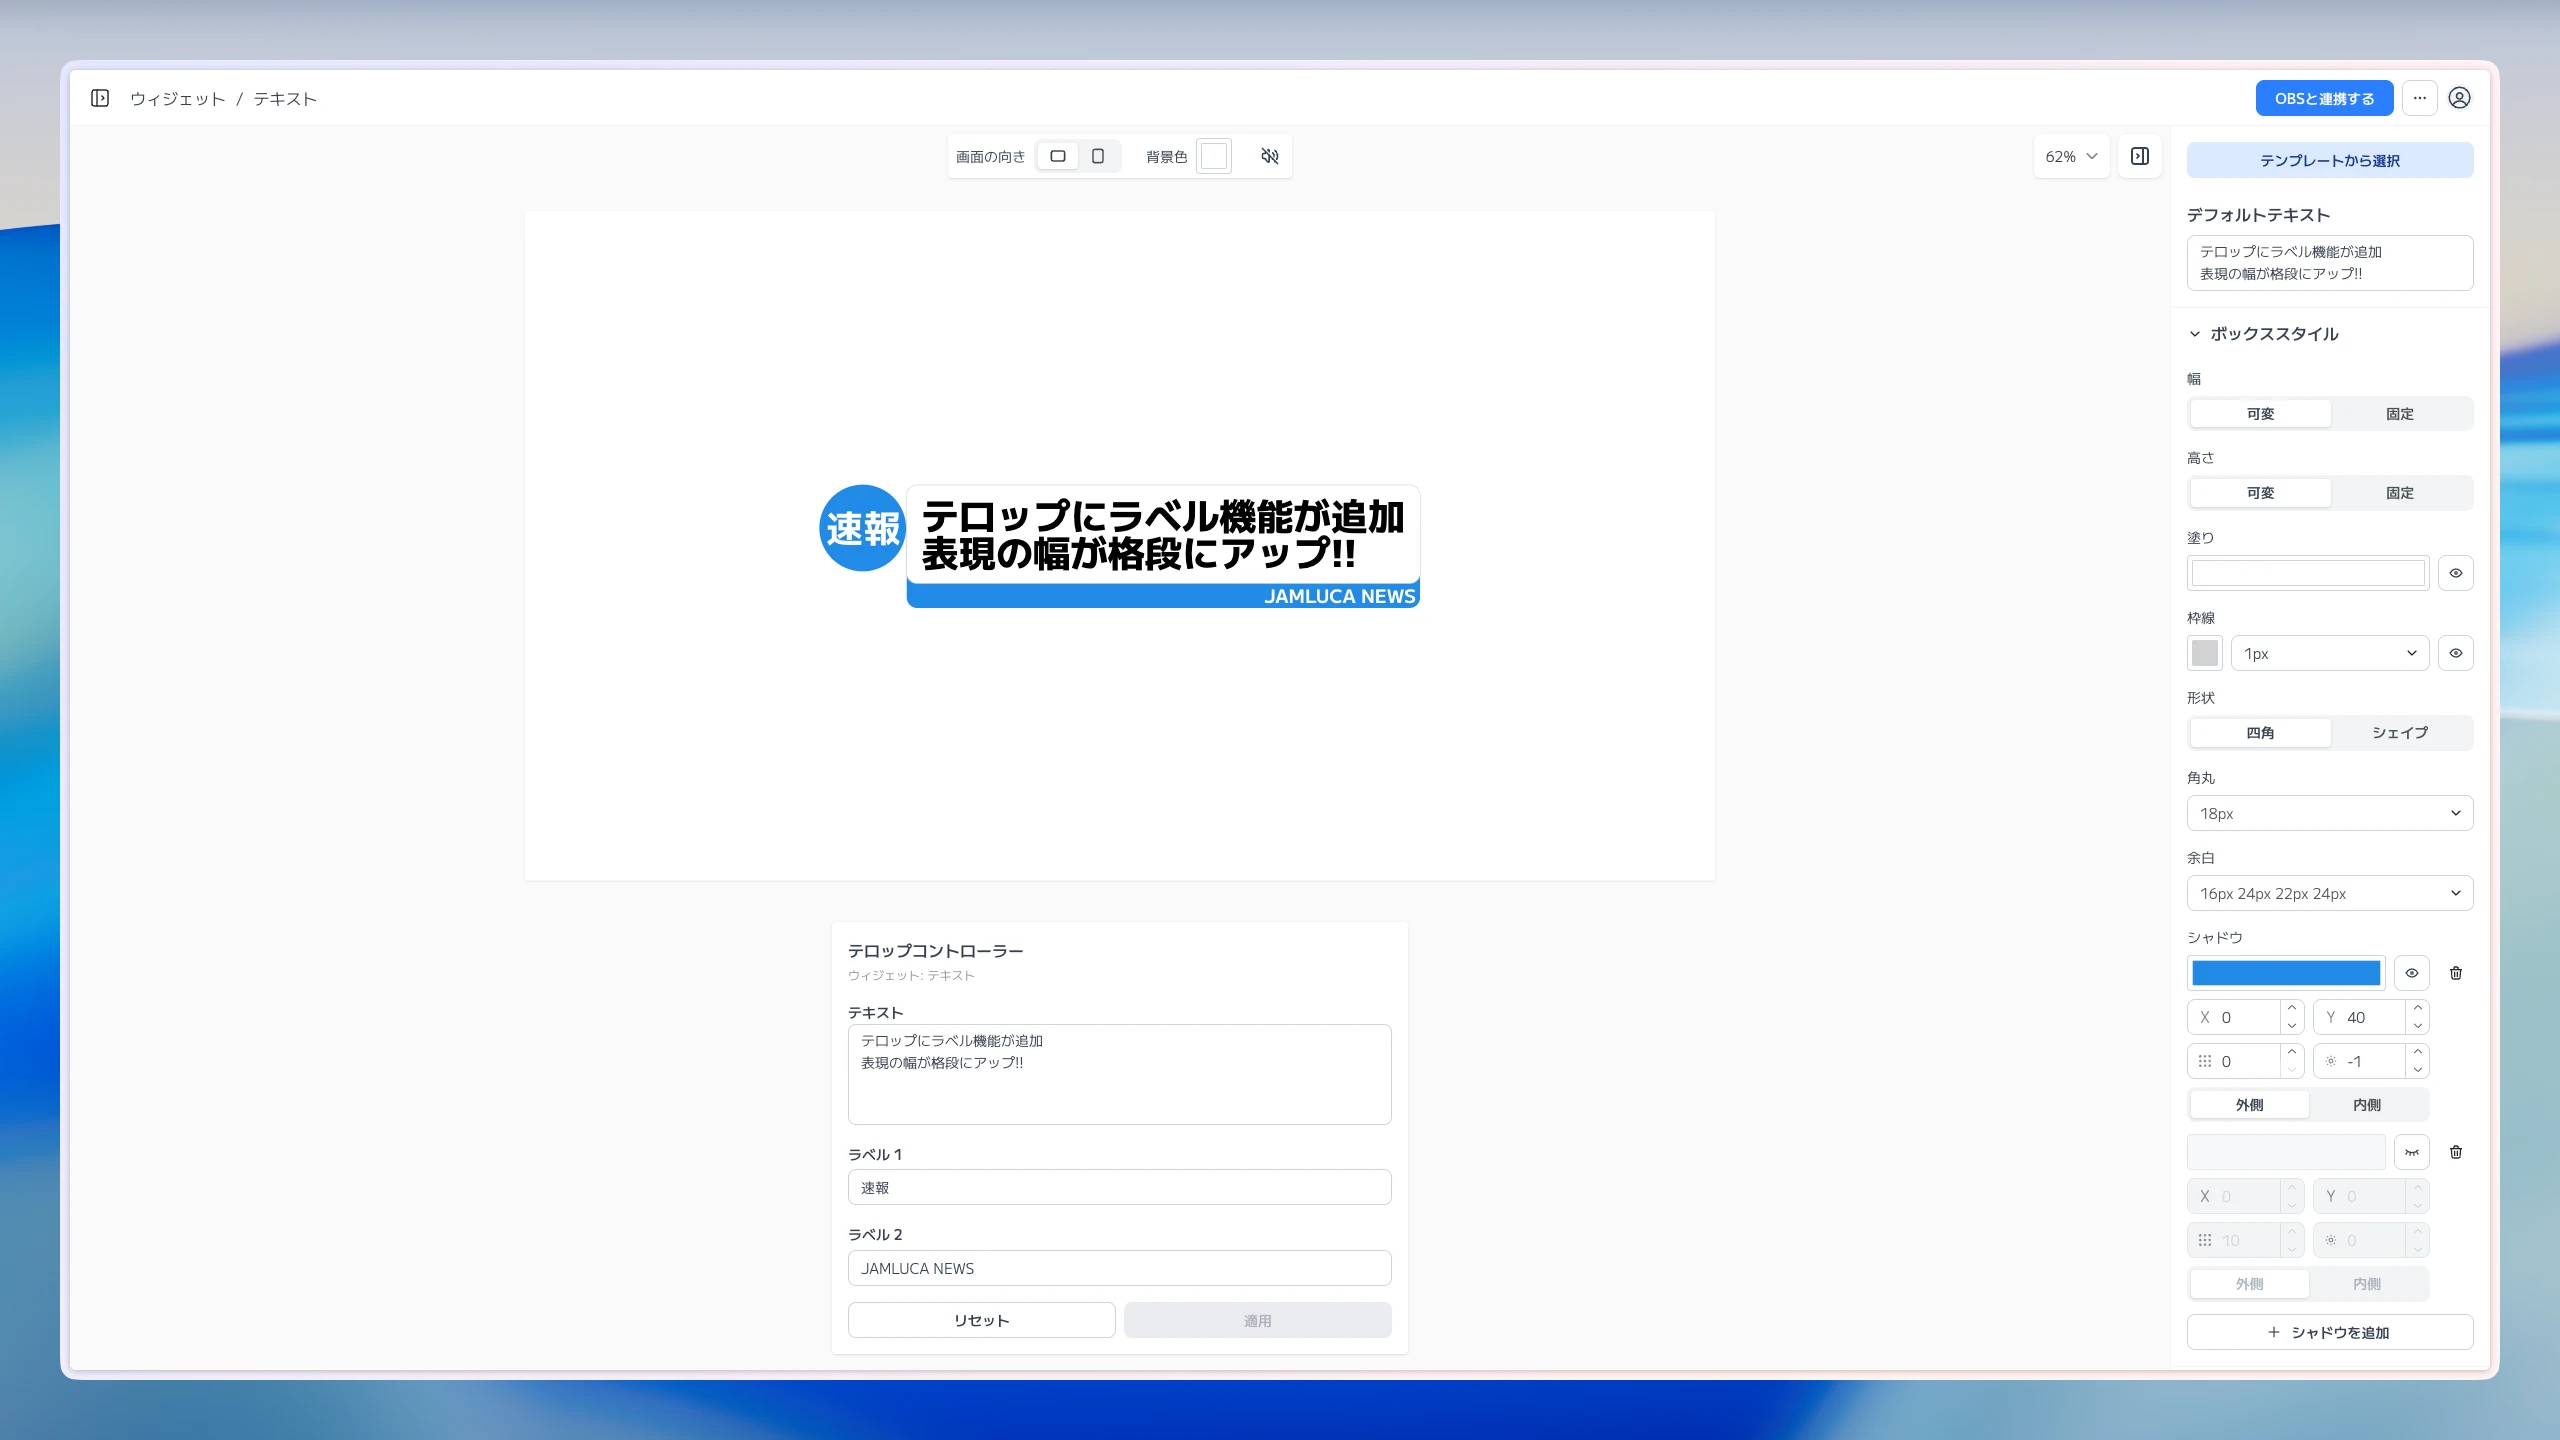Viewport: 2560px width, 1440px height.
Task: Select the JAMLUCA NEWS banner on canvas
Action: 1163,596
